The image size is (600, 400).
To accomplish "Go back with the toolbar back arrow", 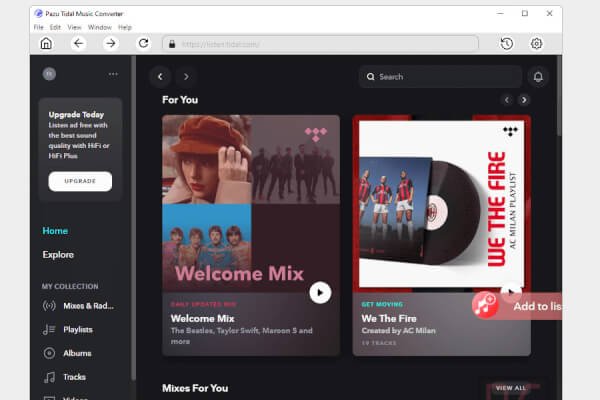I will point(78,43).
